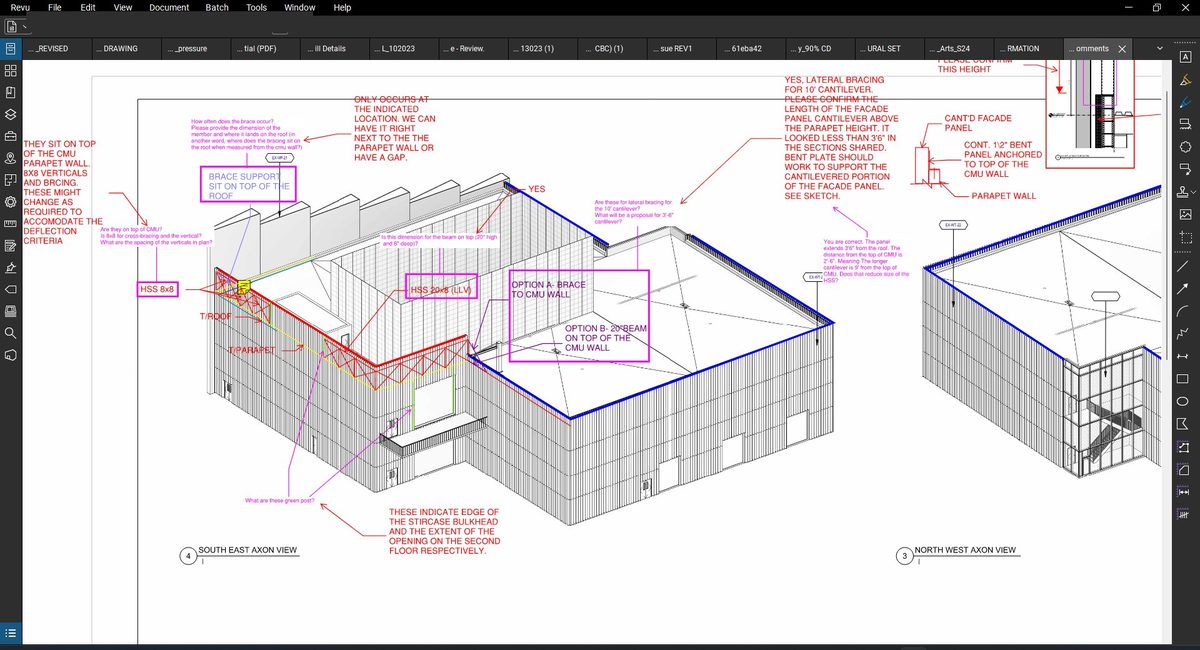Screen dimensions: 1200x650
Task: Select the Cloud markup tool
Action: click(x=1186, y=146)
